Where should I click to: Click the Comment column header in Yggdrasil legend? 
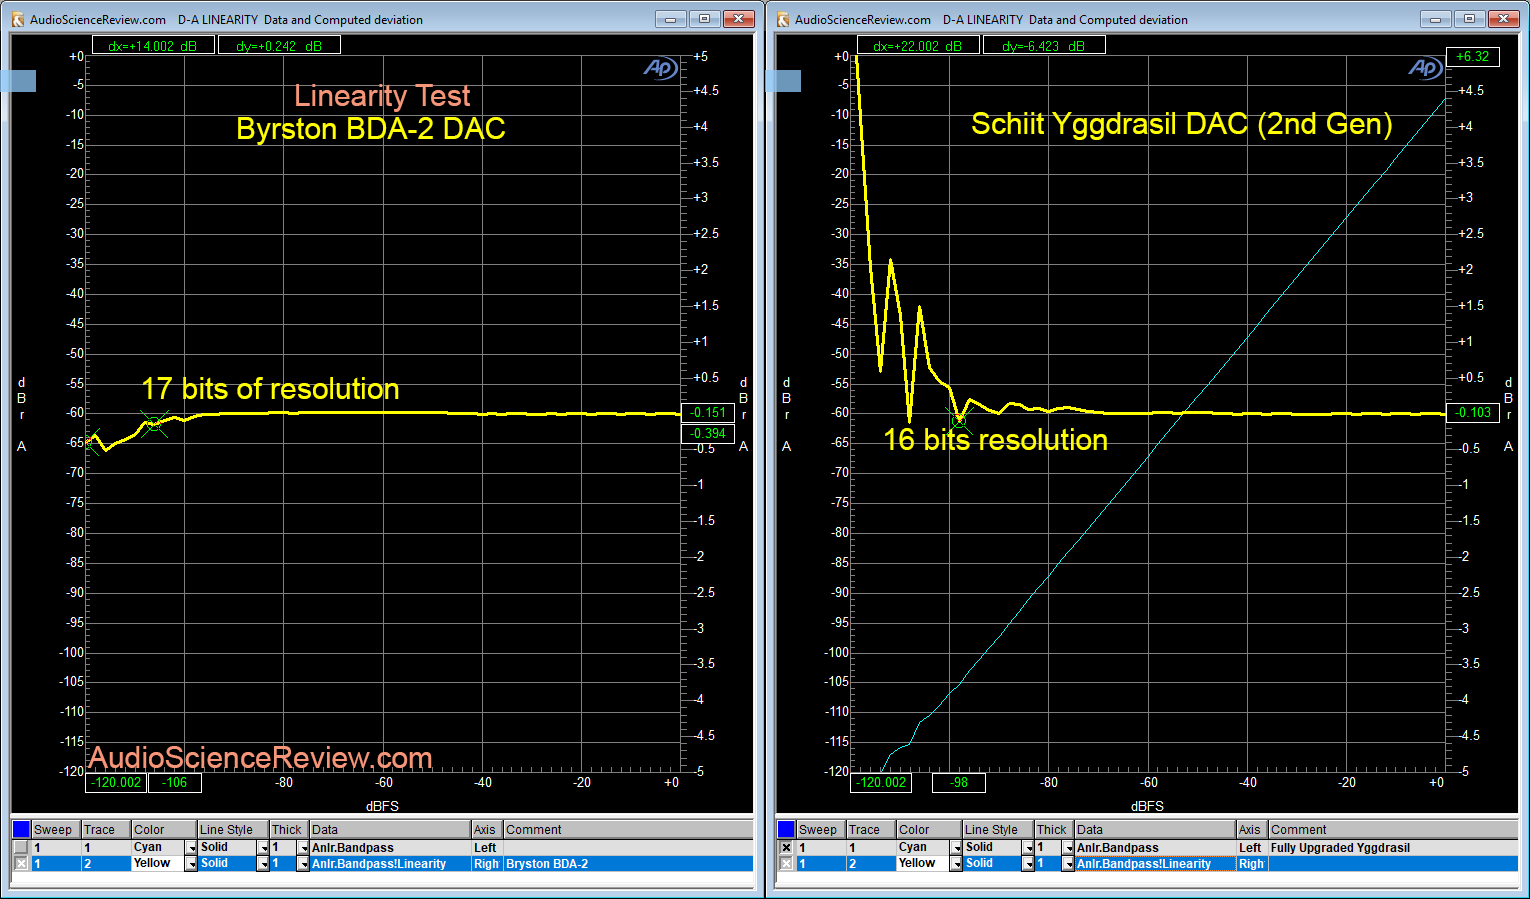[x=1393, y=829]
